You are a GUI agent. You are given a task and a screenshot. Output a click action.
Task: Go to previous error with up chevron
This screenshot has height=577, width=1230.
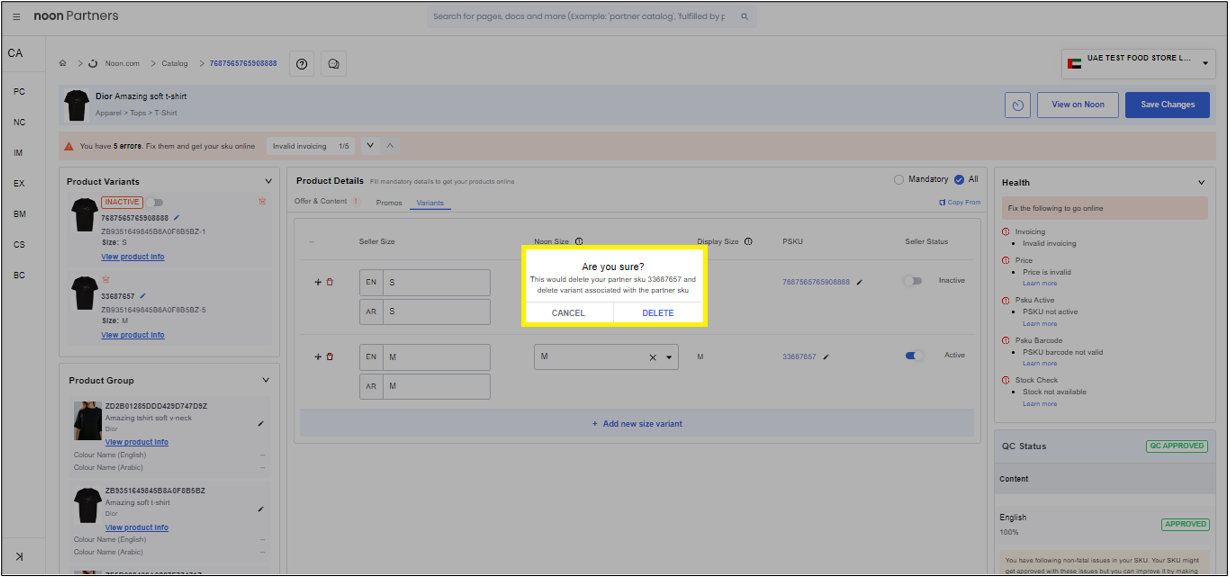pos(390,146)
